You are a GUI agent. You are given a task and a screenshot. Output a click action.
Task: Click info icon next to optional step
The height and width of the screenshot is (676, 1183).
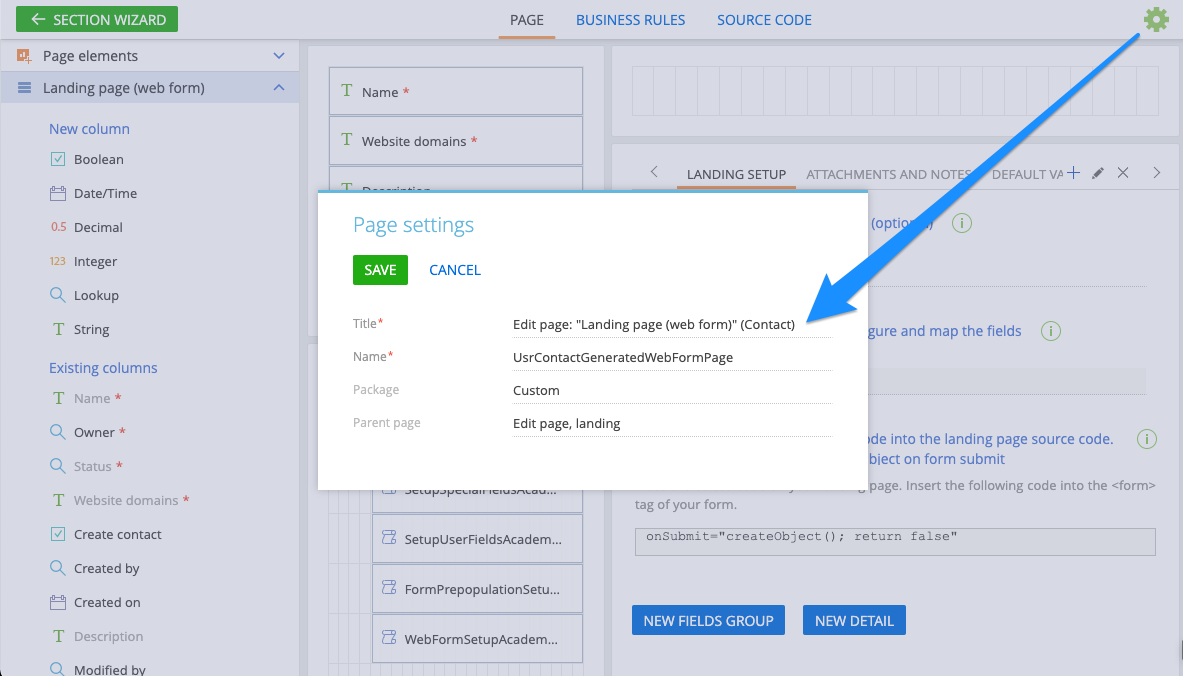coord(961,223)
